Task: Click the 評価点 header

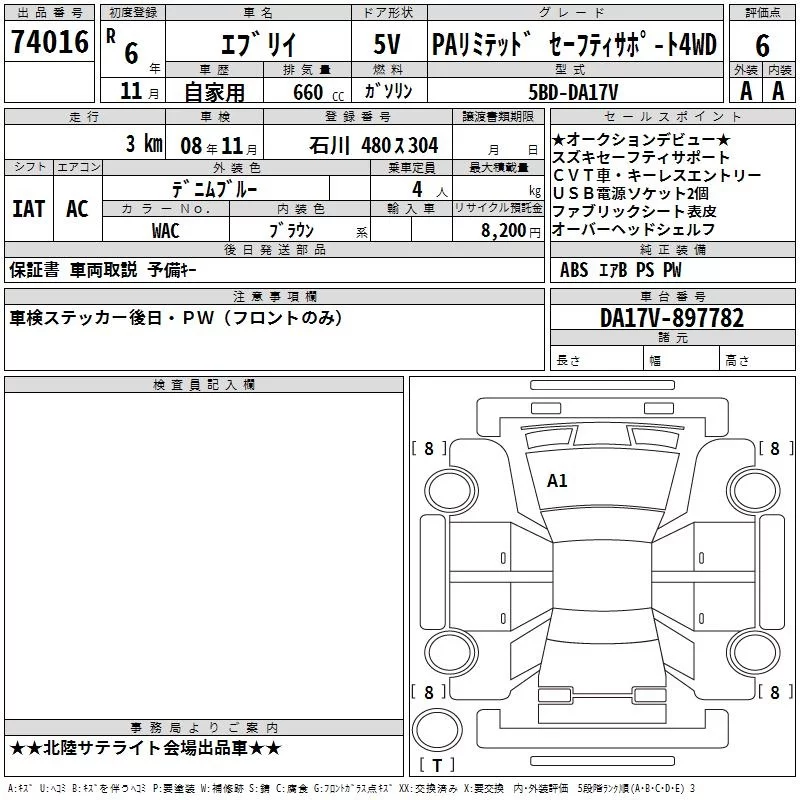Action: tap(762, 13)
